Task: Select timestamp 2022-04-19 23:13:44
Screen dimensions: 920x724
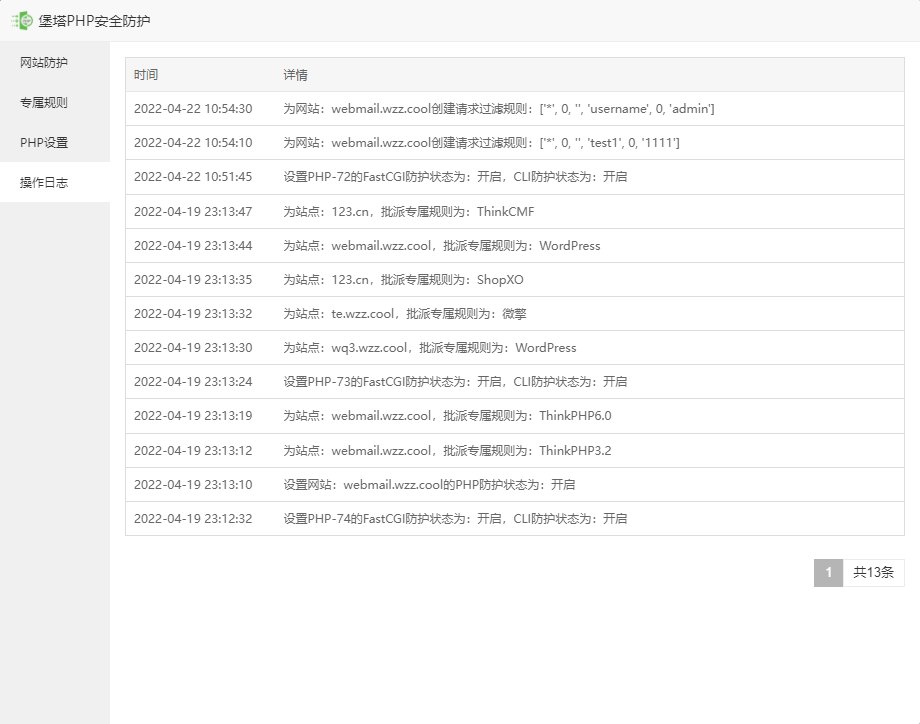Action: point(193,245)
